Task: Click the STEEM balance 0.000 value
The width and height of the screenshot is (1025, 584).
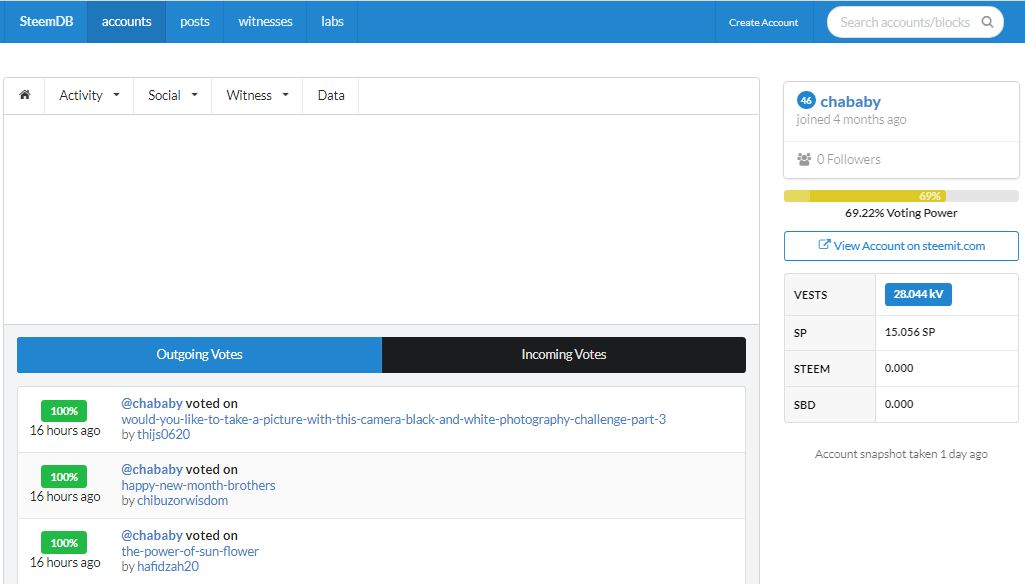Action: pyautogui.click(x=899, y=368)
